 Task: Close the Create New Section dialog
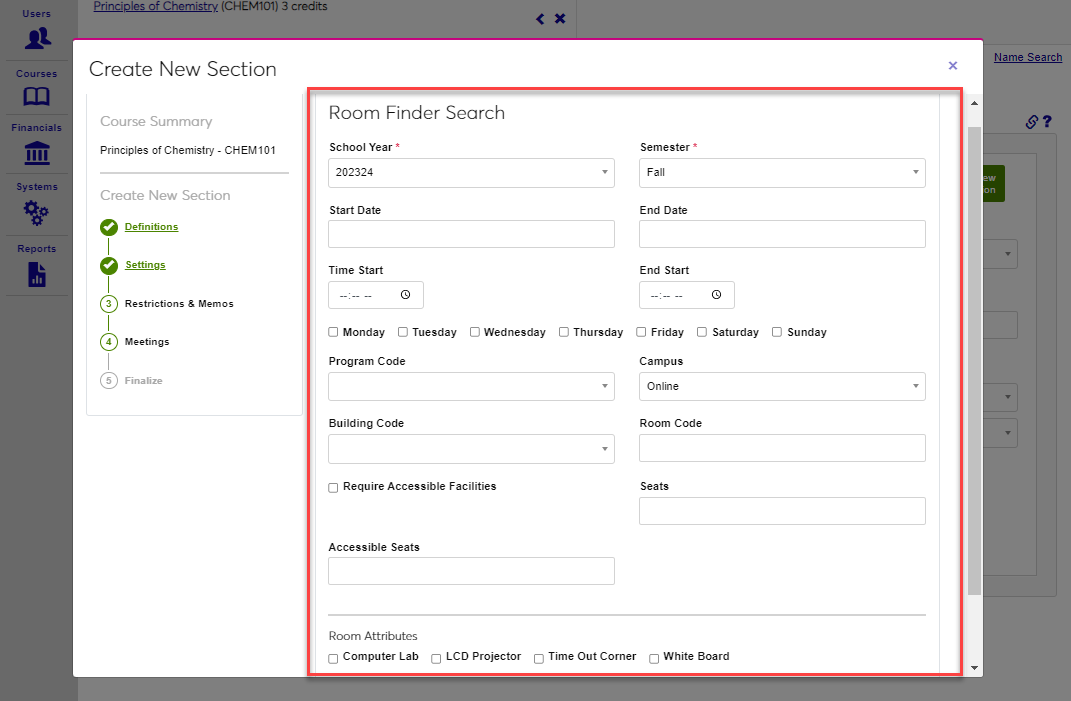952,66
